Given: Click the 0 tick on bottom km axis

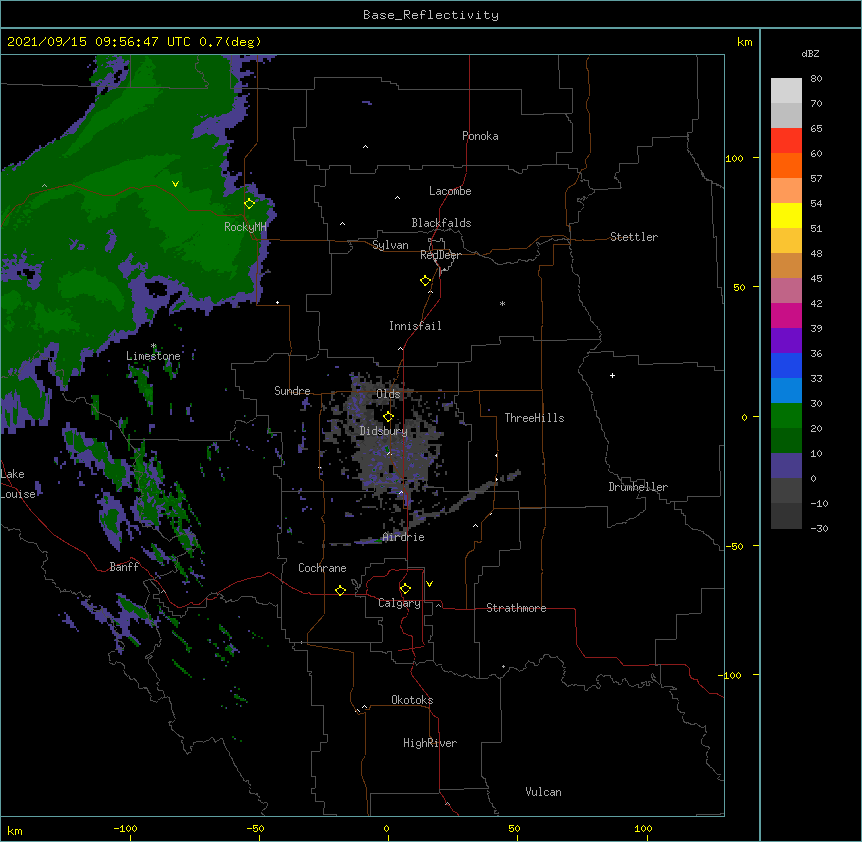Looking at the screenshot, I should tap(386, 828).
